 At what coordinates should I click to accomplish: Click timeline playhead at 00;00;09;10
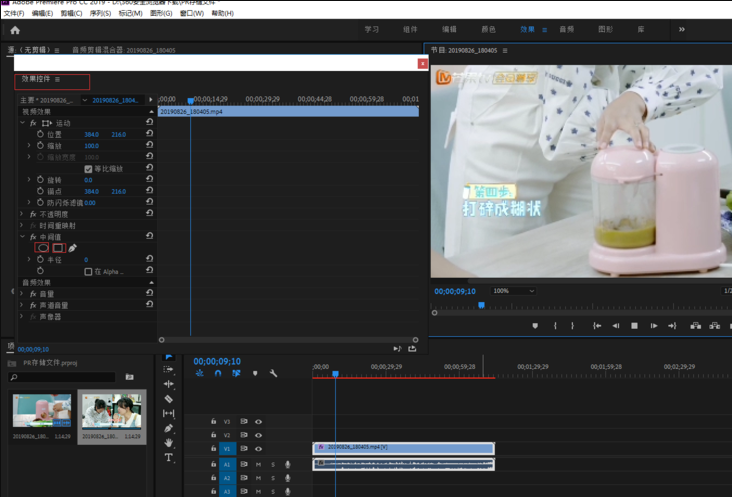(335, 374)
